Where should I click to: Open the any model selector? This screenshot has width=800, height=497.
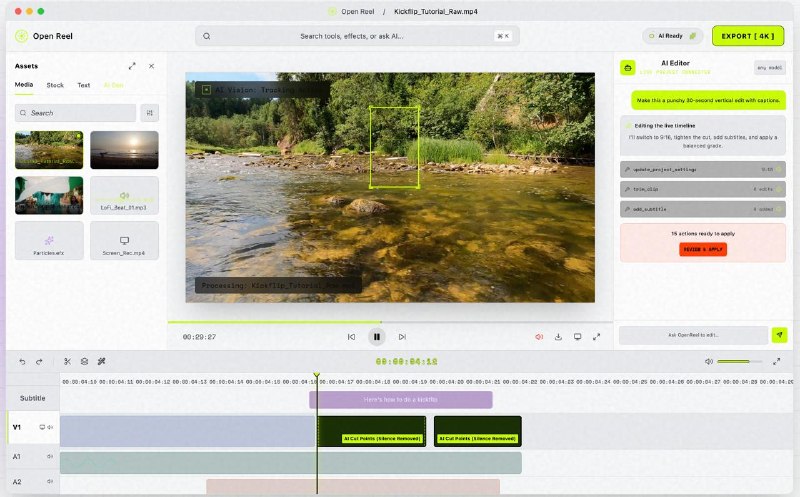coord(769,67)
